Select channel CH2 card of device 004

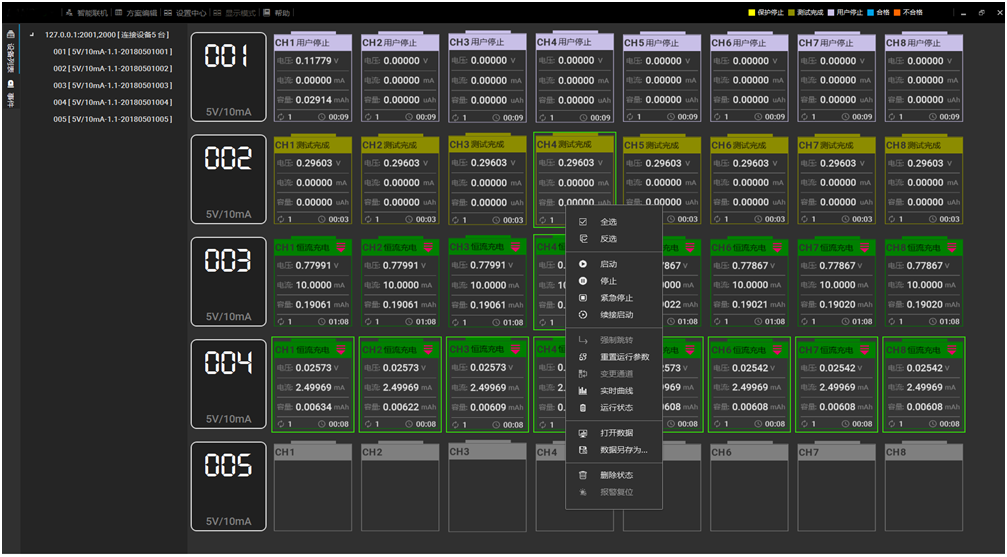pyautogui.click(x=400, y=385)
